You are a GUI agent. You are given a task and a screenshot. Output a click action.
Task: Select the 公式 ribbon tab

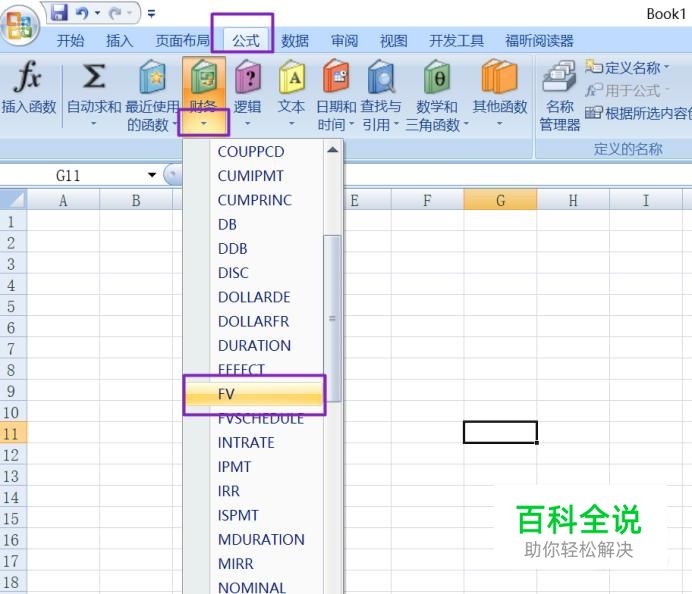click(245, 41)
